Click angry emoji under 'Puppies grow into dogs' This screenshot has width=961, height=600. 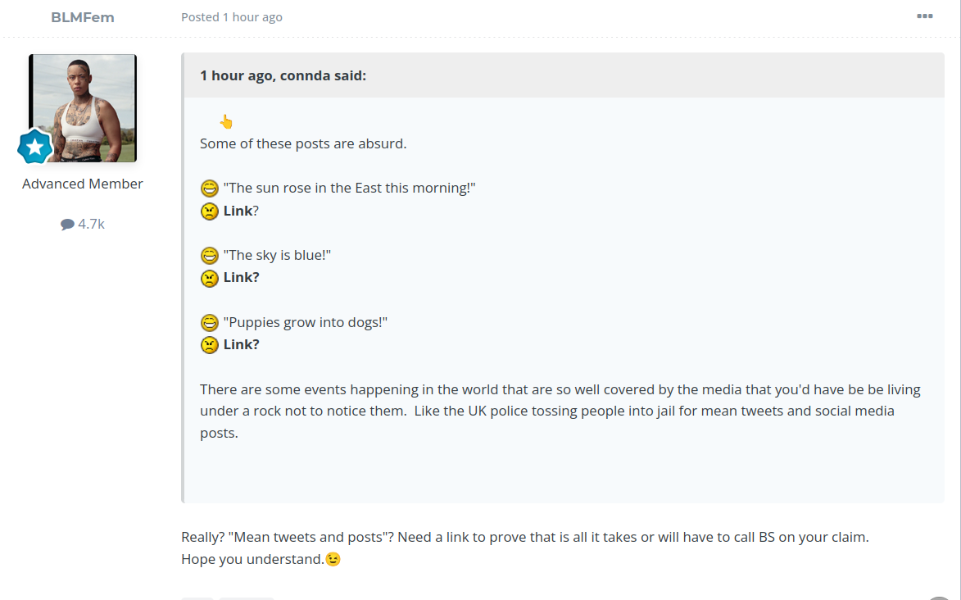209,345
